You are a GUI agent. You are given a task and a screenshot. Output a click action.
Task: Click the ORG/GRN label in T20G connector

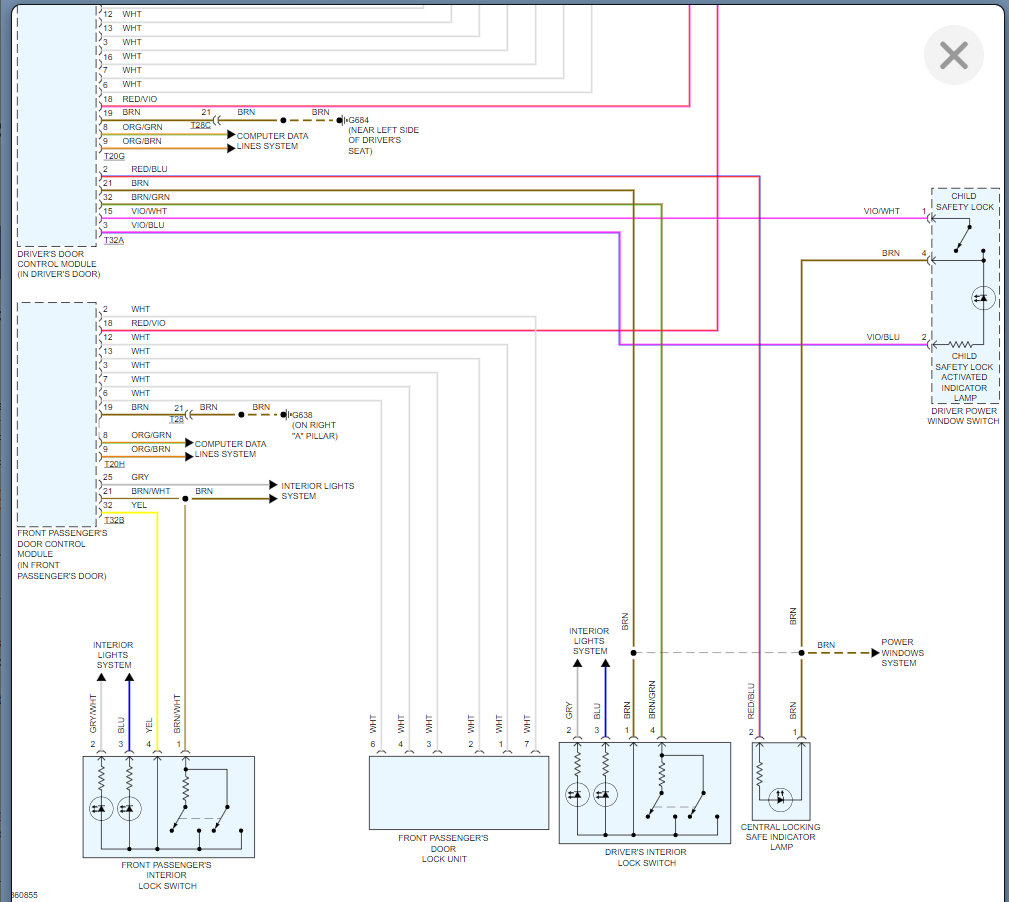click(142, 127)
